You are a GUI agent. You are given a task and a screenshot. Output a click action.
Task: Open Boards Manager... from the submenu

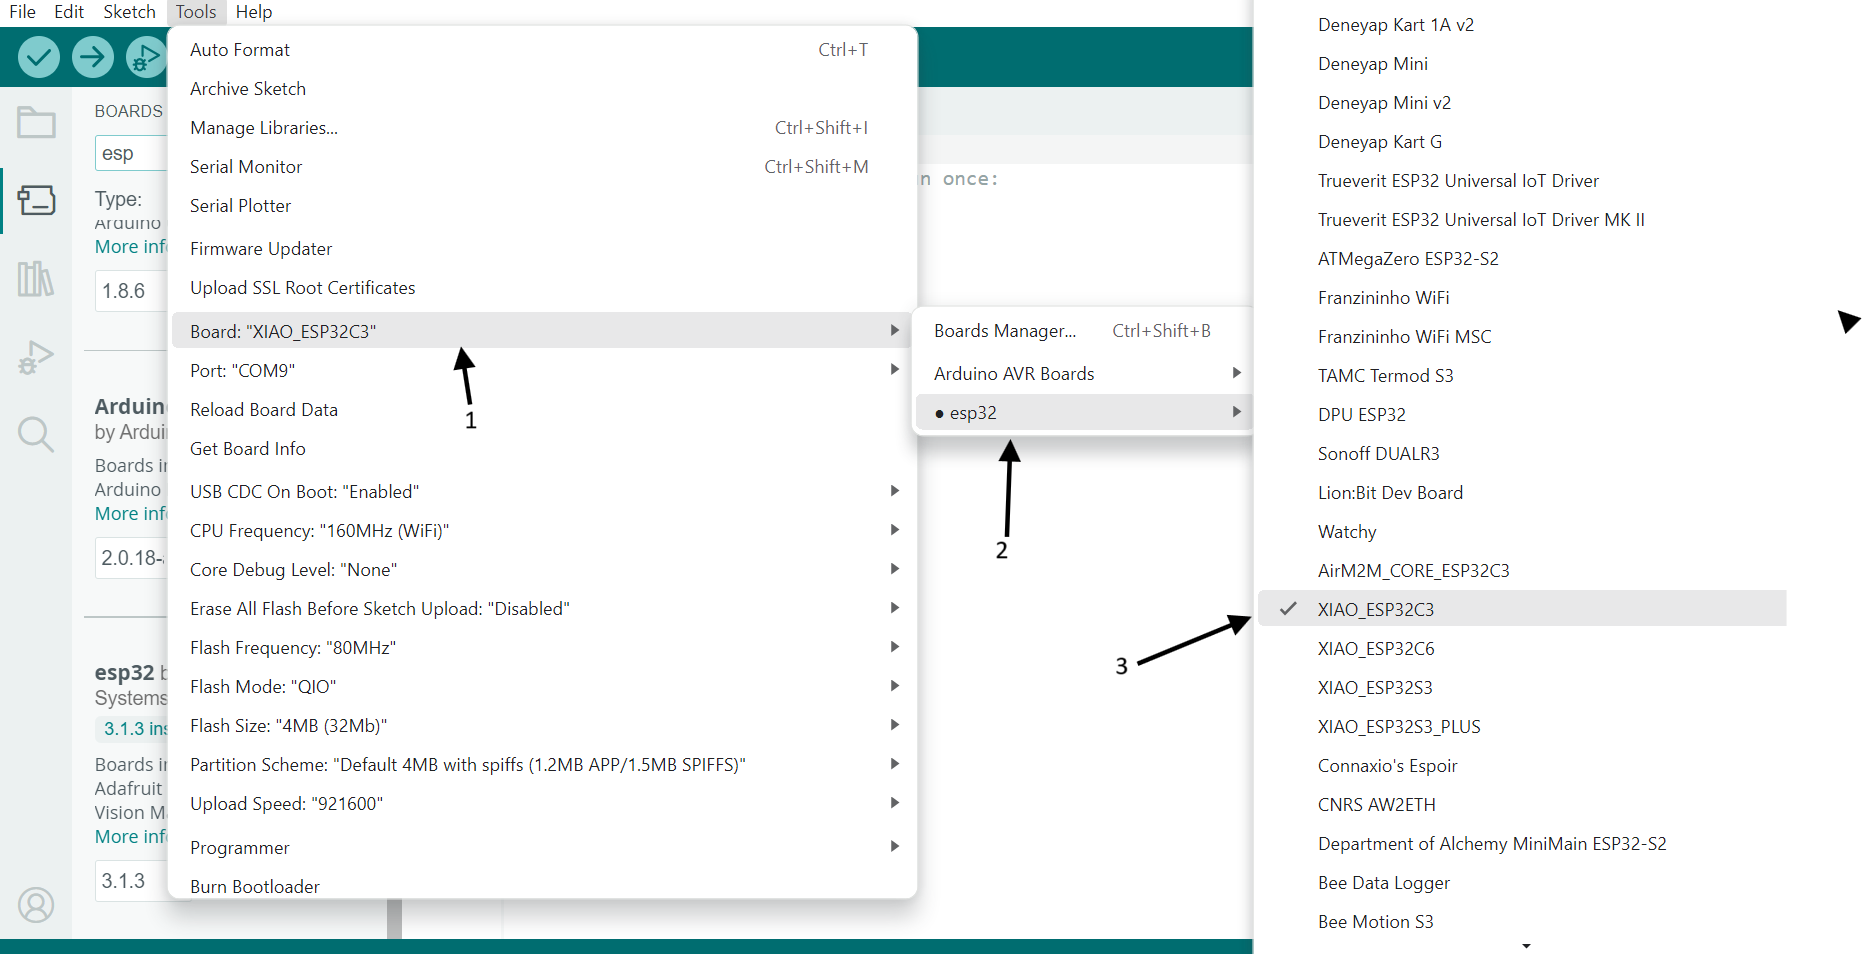pos(1004,330)
